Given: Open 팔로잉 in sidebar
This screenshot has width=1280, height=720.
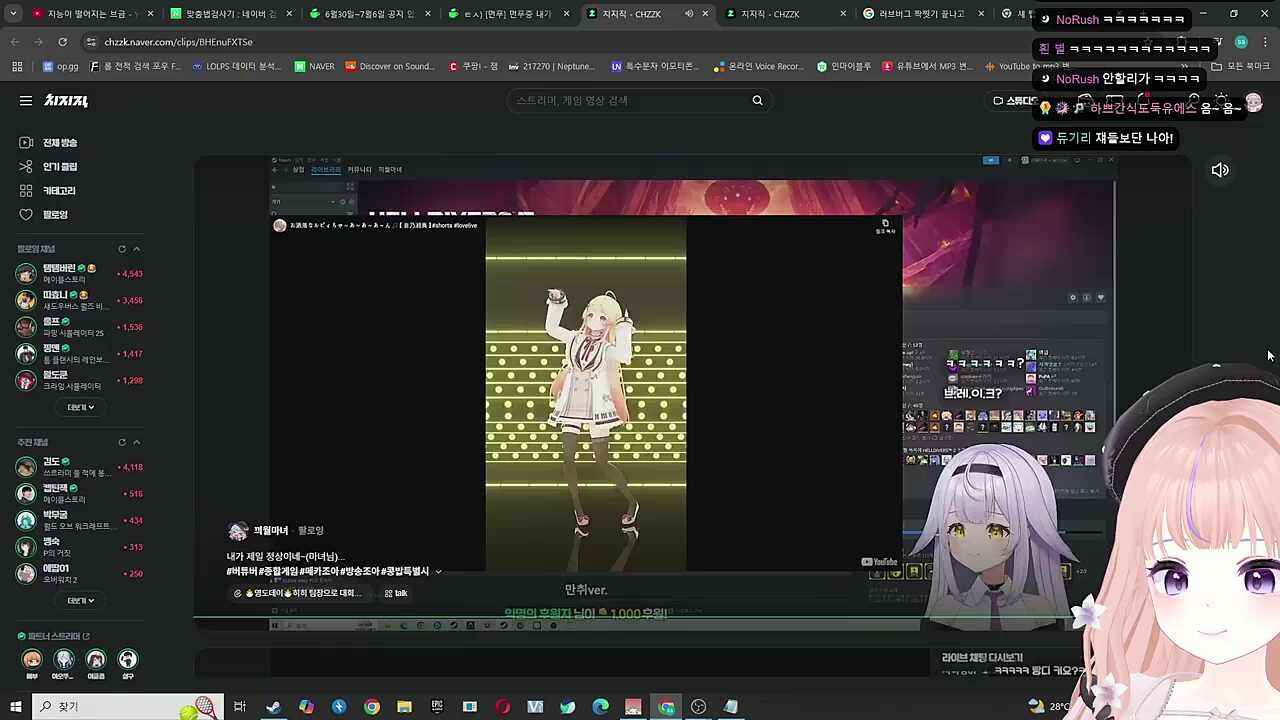Looking at the screenshot, I should (x=44, y=215).
